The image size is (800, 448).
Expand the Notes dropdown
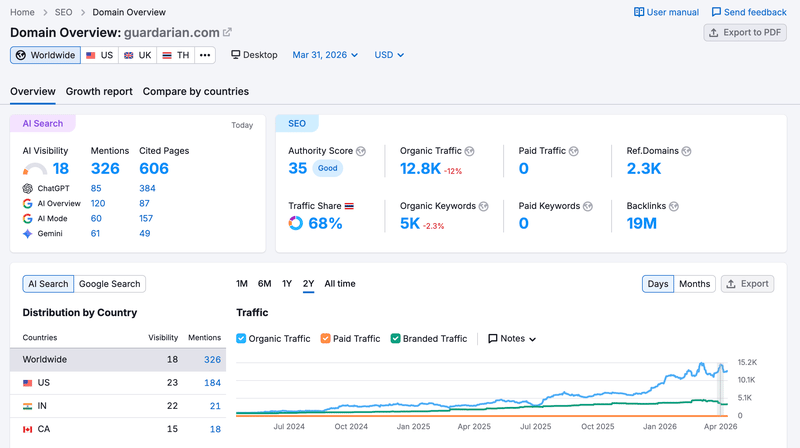coord(512,338)
